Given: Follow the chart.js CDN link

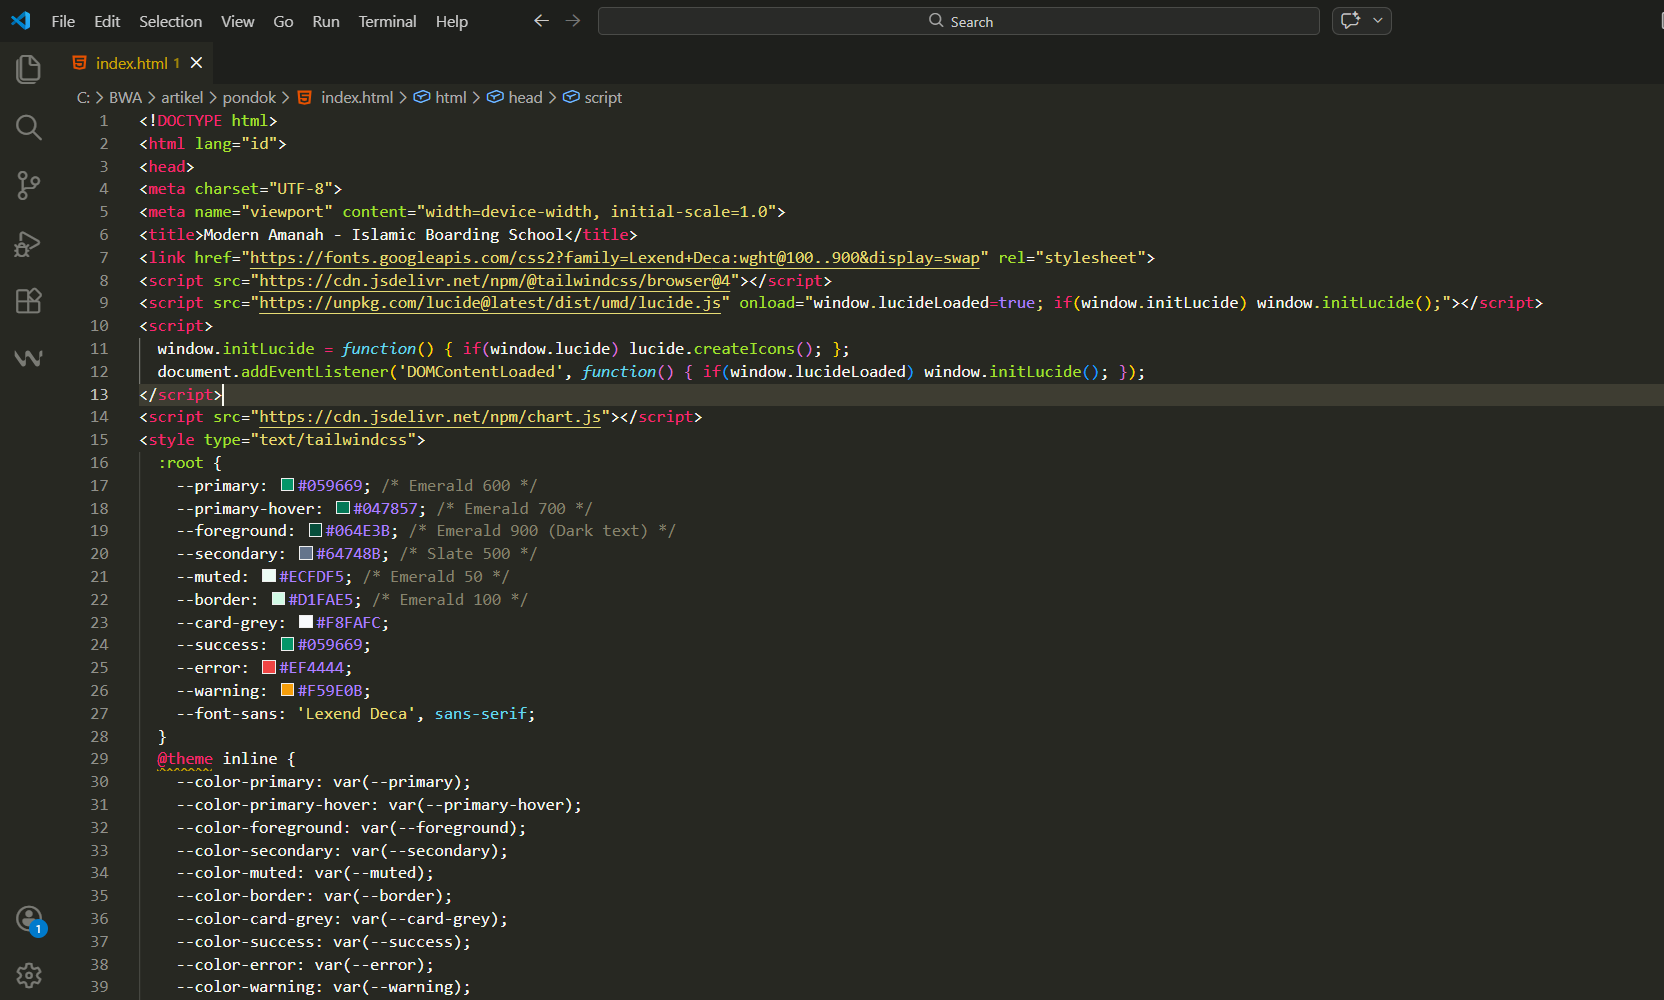Looking at the screenshot, I should pos(430,417).
